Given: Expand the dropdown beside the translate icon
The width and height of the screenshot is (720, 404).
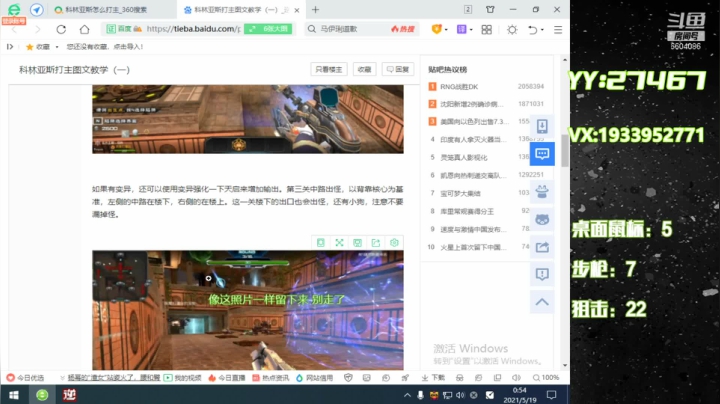Looking at the screenshot, I should pos(471,30).
